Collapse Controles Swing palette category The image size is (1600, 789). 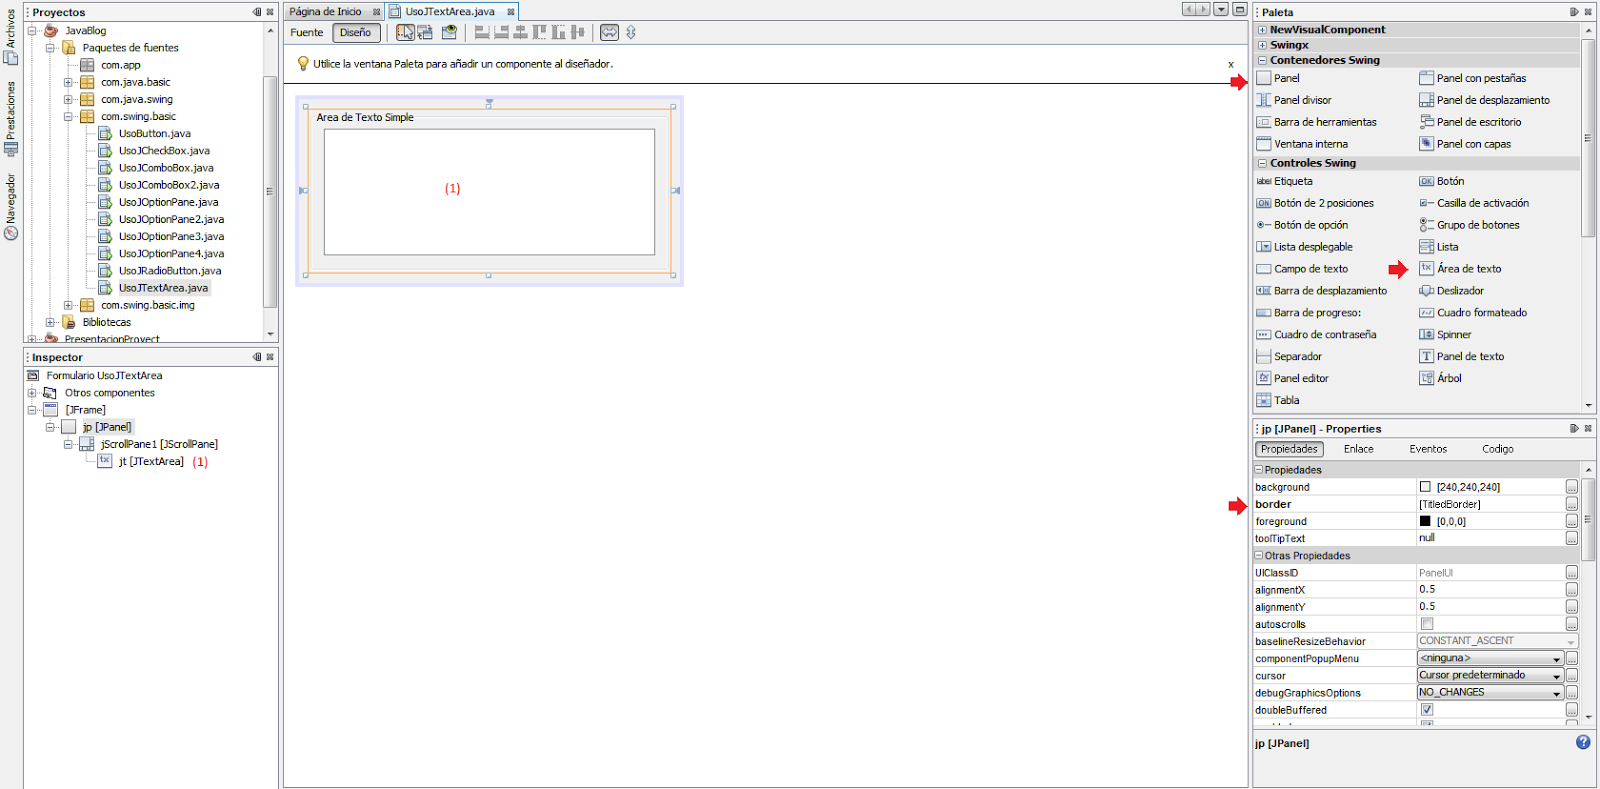[x=1262, y=163]
